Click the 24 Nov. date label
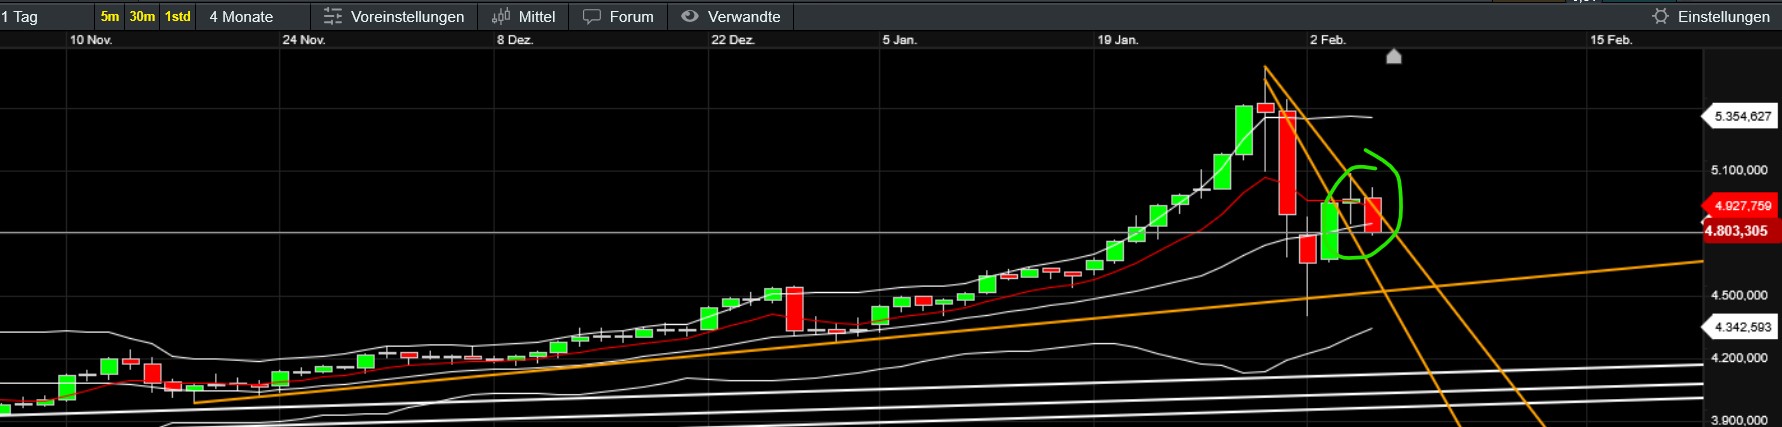Image resolution: width=1782 pixels, height=427 pixels. point(304,40)
